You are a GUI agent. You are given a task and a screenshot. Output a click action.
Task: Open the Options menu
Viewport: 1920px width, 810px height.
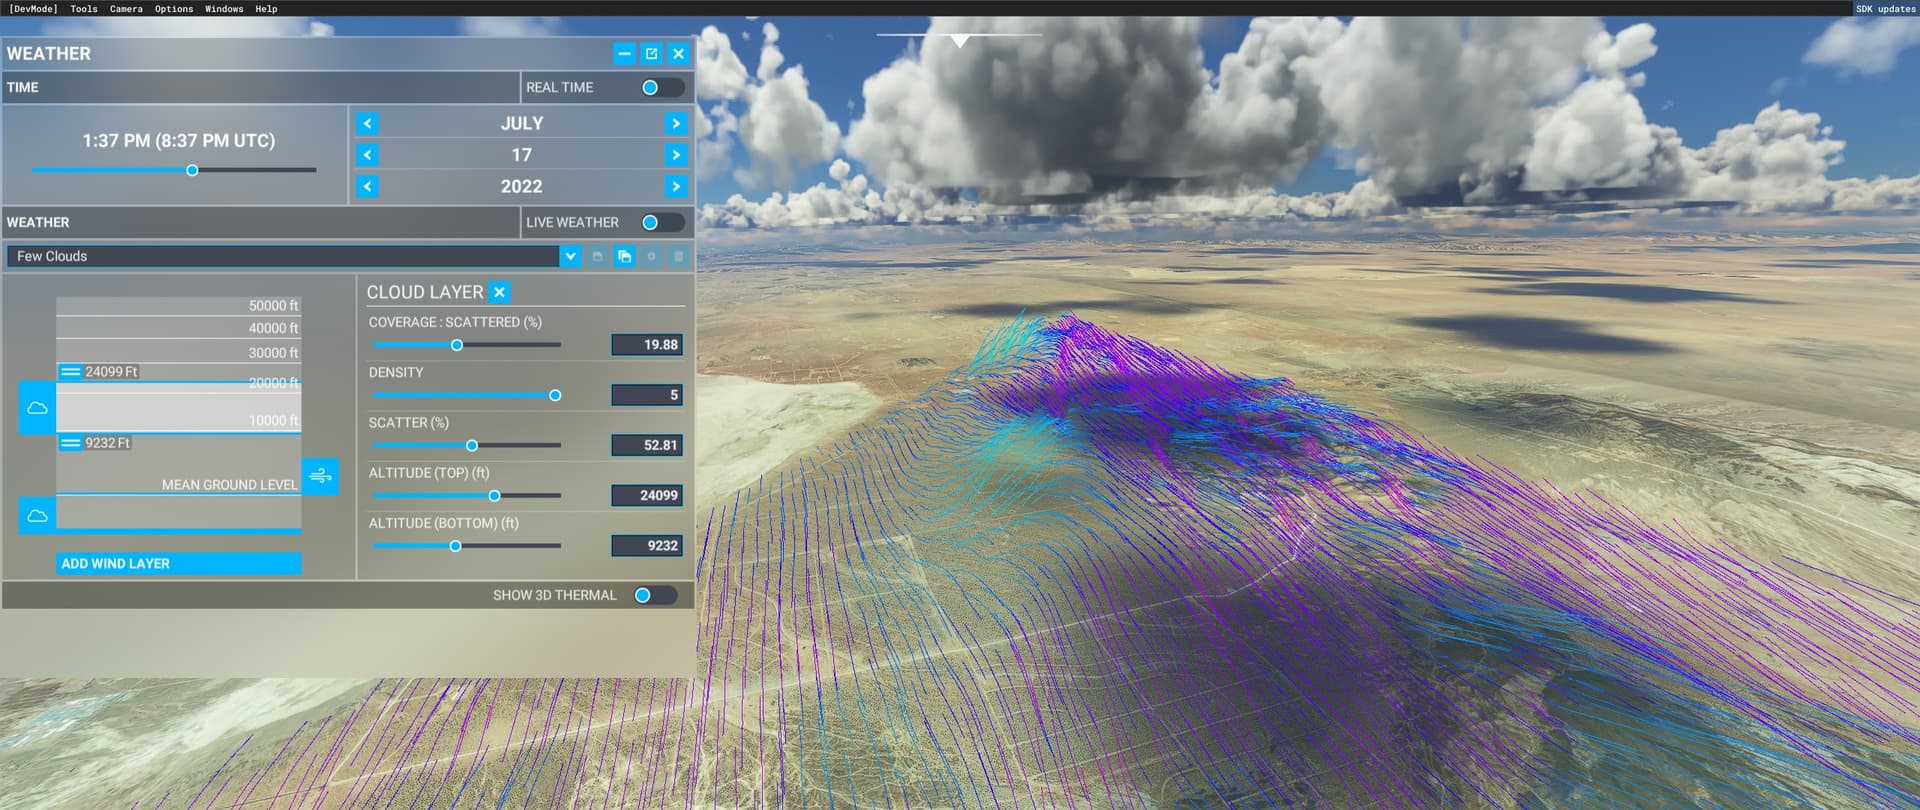pyautogui.click(x=174, y=8)
